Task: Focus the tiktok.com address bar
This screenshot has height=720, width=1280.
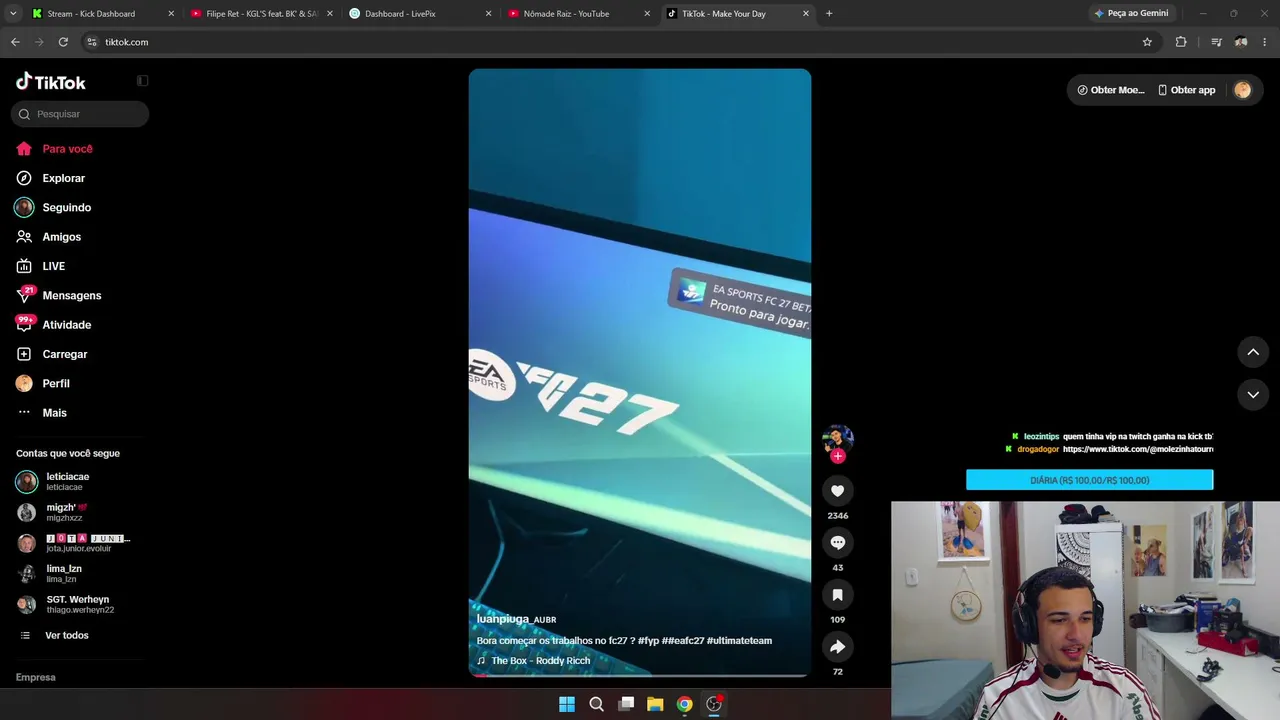Action: click(x=615, y=42)
